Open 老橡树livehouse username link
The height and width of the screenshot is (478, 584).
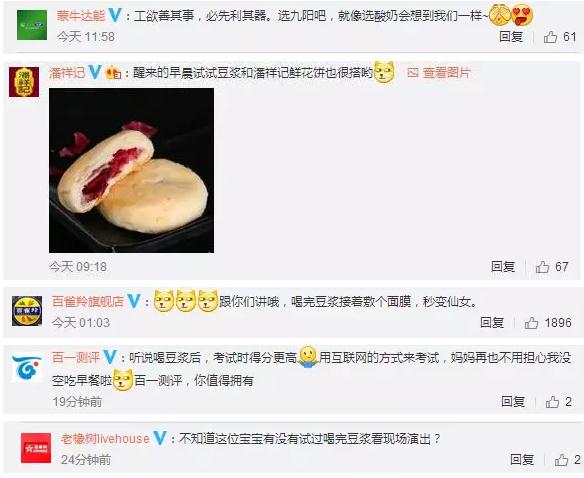tap(105, 439)
